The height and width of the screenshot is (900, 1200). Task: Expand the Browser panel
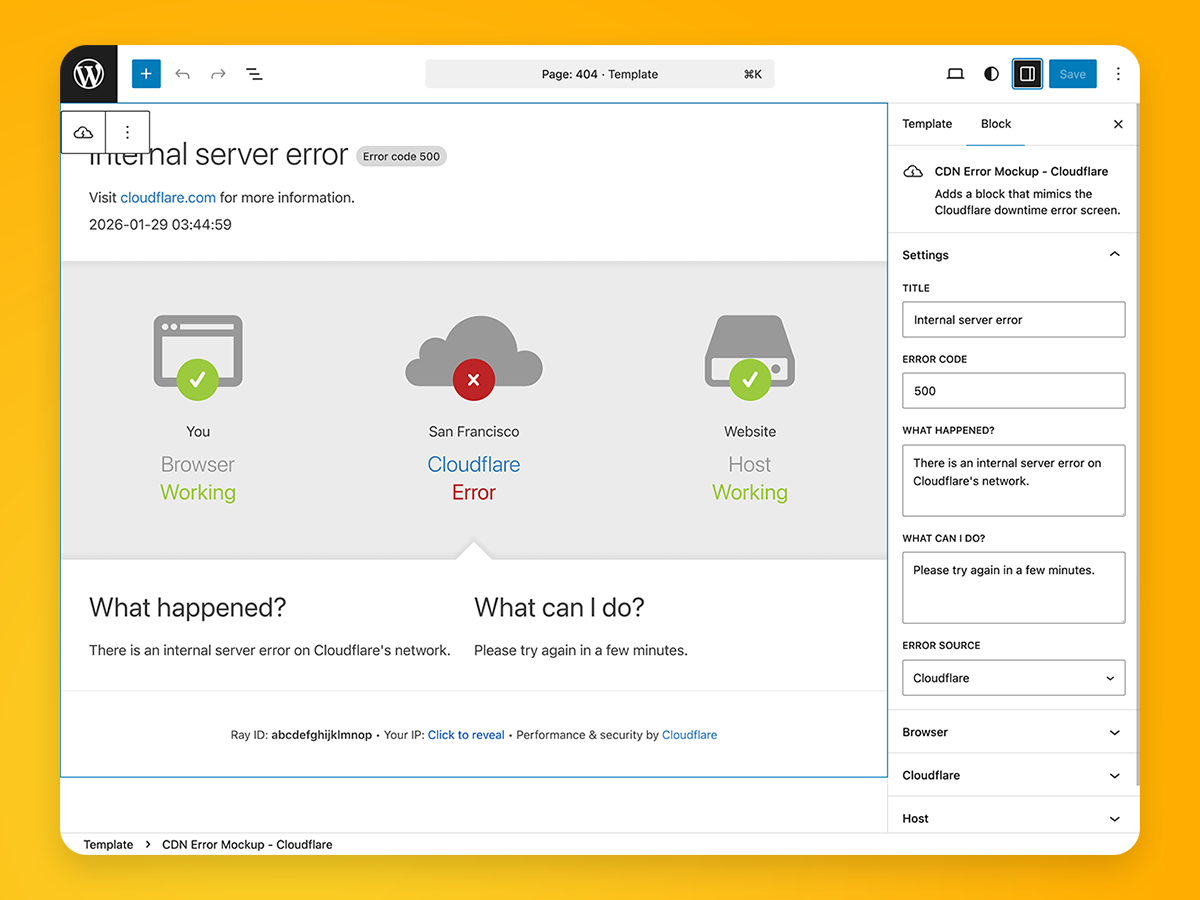point(1013,732)
